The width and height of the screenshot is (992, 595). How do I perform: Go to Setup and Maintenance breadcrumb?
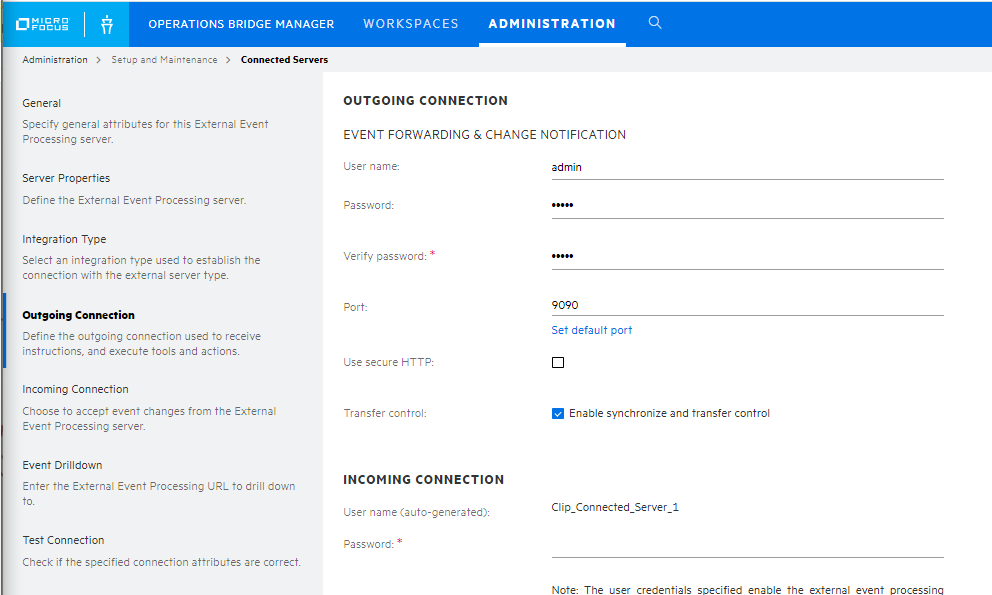(164, 60)
